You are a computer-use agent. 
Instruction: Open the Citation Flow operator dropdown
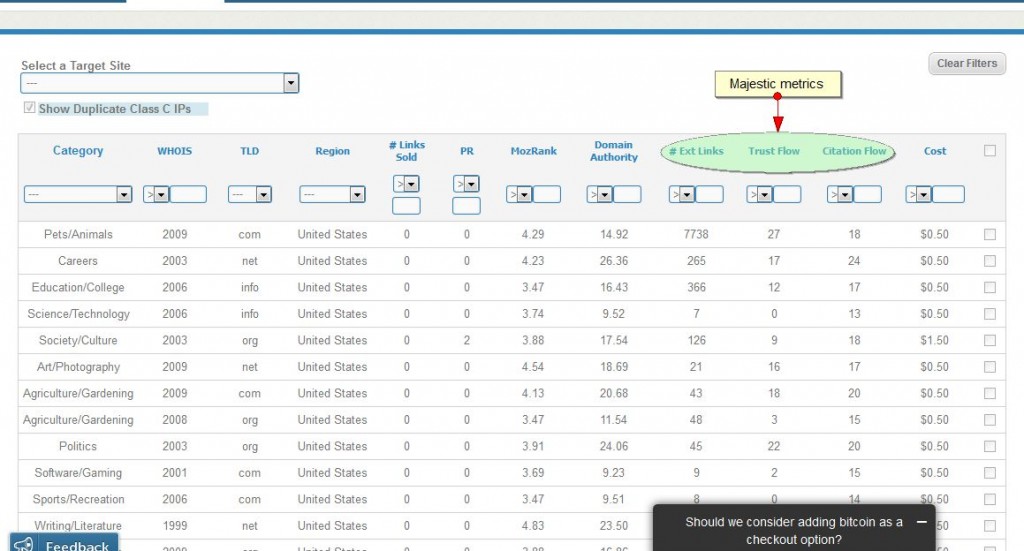(840, 194)
